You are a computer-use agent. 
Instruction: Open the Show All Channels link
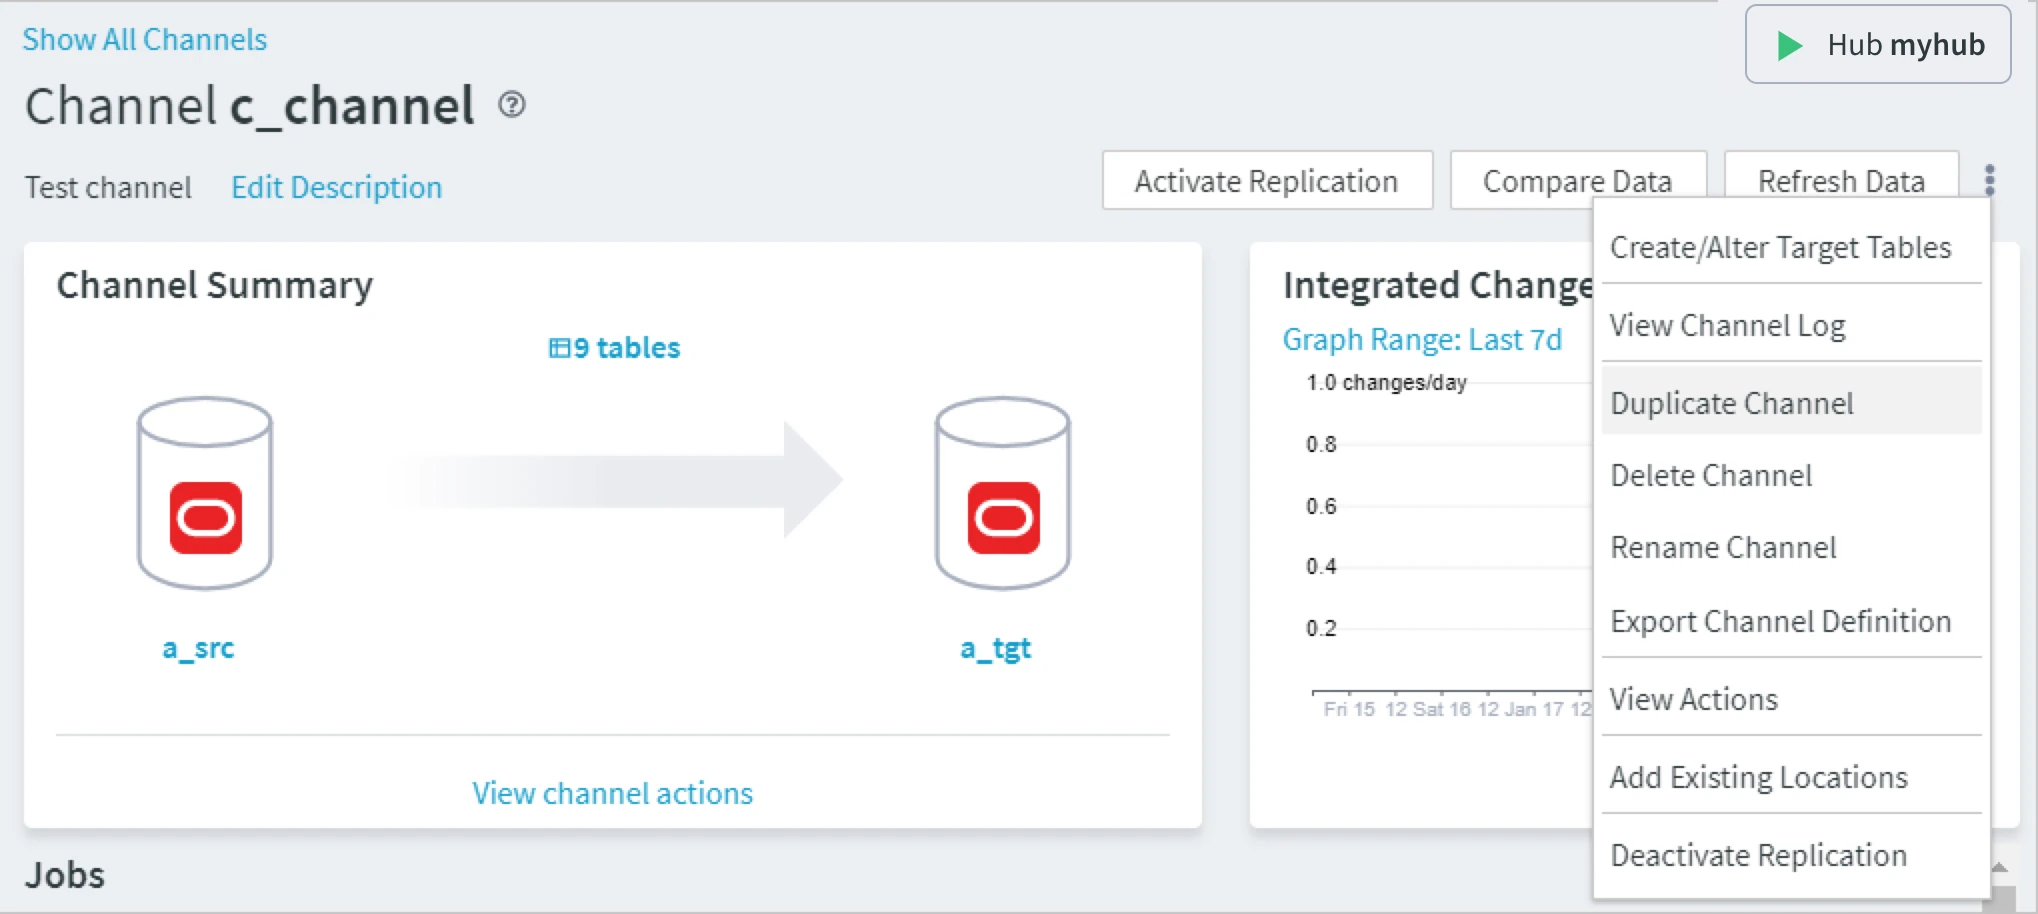(145, 39)
